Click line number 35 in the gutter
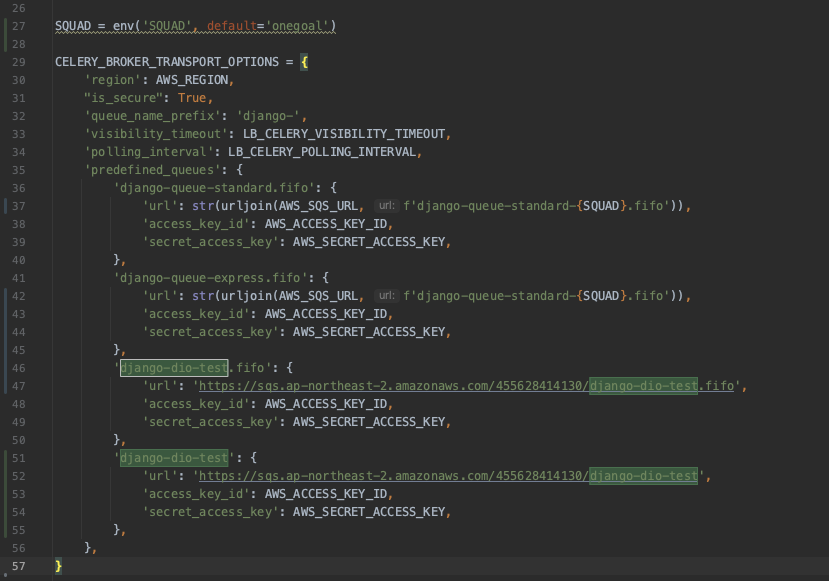 (19, 170)
